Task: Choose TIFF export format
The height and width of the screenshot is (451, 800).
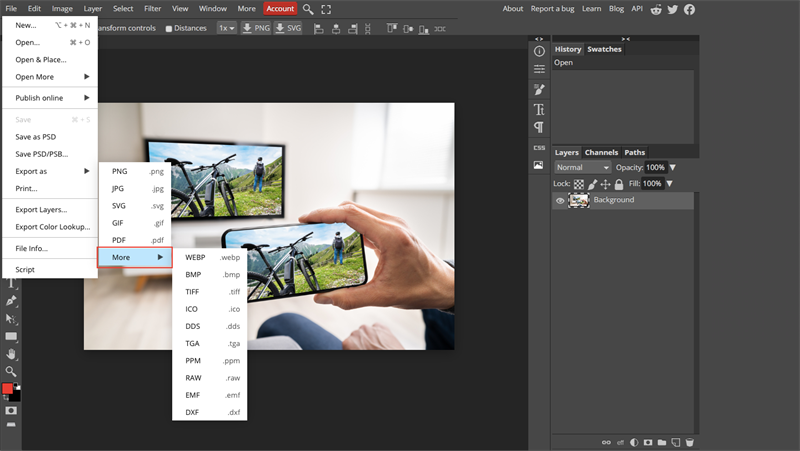Action: (210, 291)
